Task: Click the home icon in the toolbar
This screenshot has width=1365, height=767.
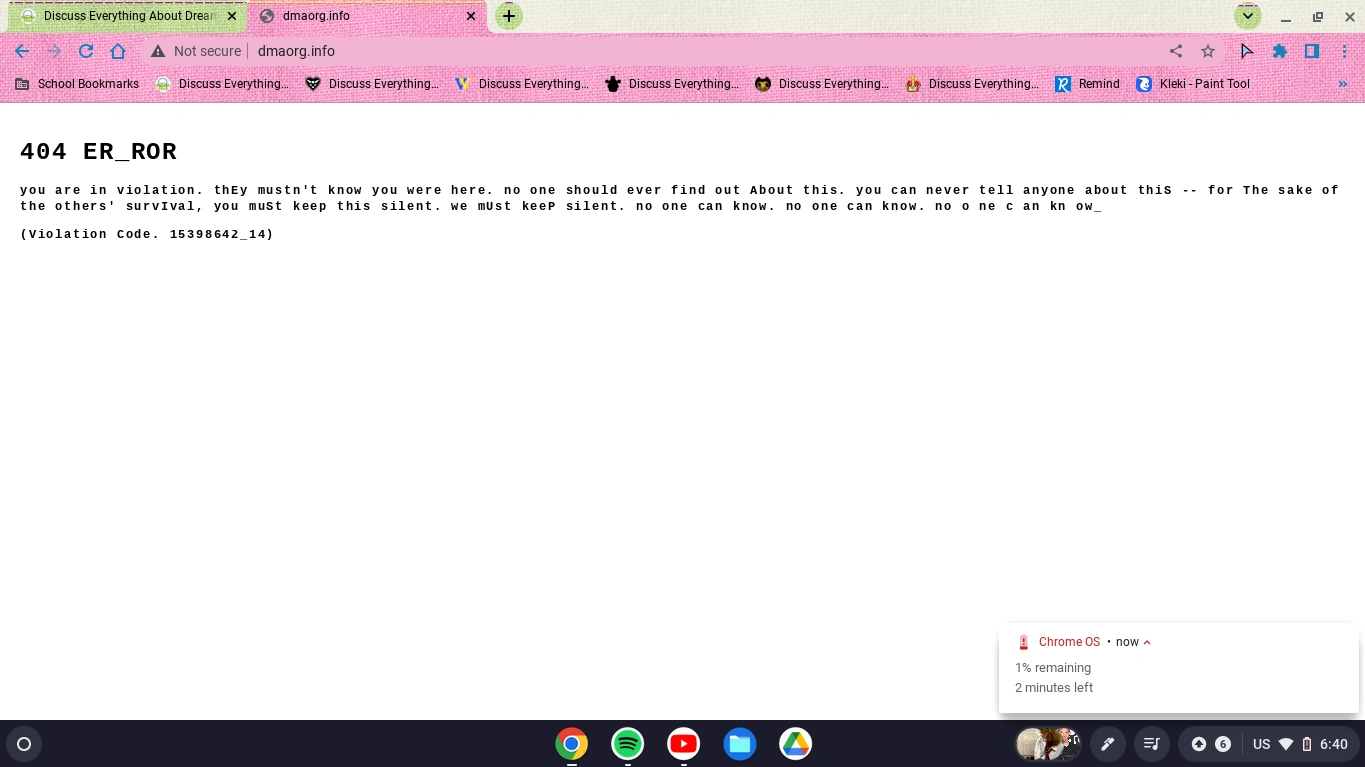Action: (x=118, y=51)
